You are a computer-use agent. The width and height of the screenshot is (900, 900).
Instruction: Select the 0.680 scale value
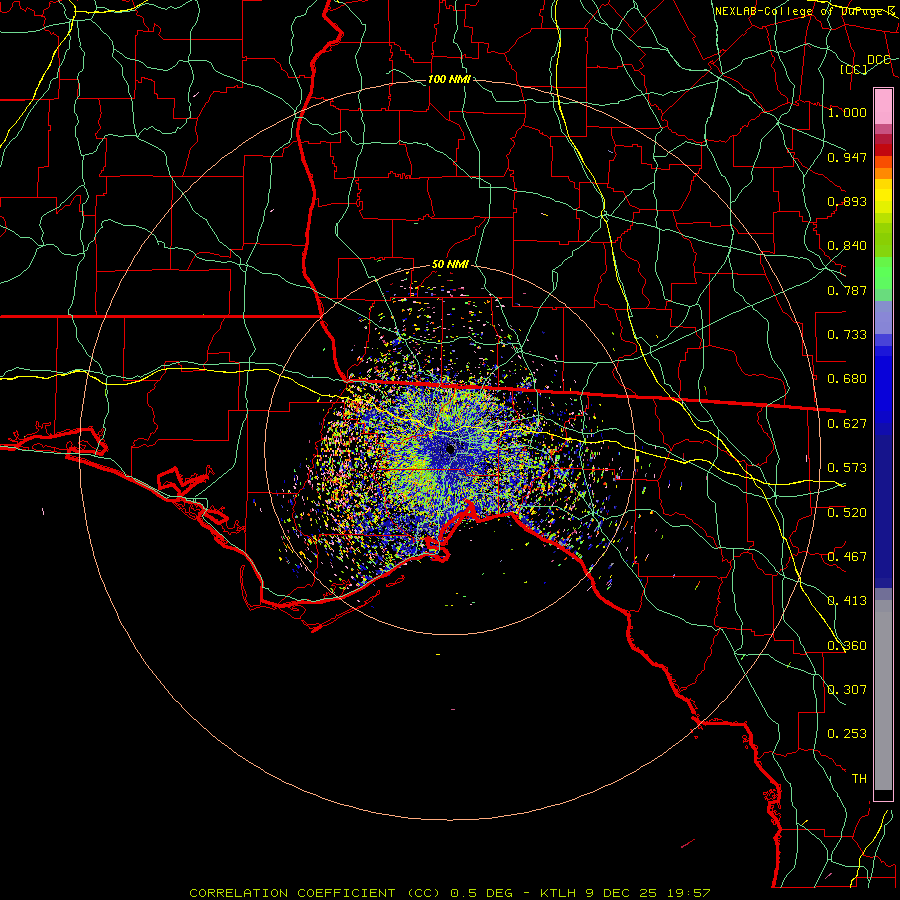coord(847,379)
